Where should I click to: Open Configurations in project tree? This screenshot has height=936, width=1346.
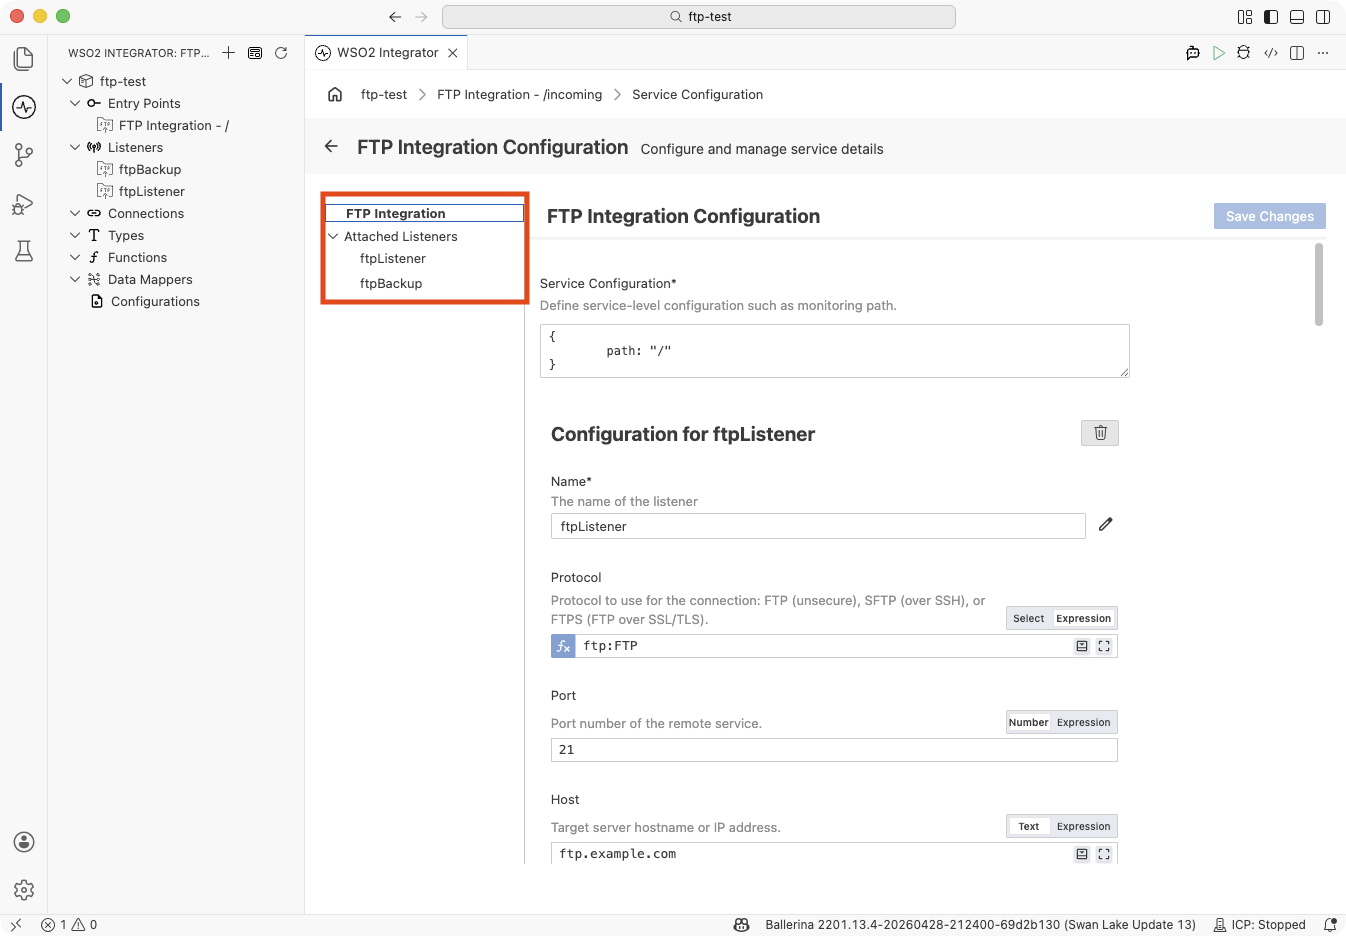coord(155,301)
